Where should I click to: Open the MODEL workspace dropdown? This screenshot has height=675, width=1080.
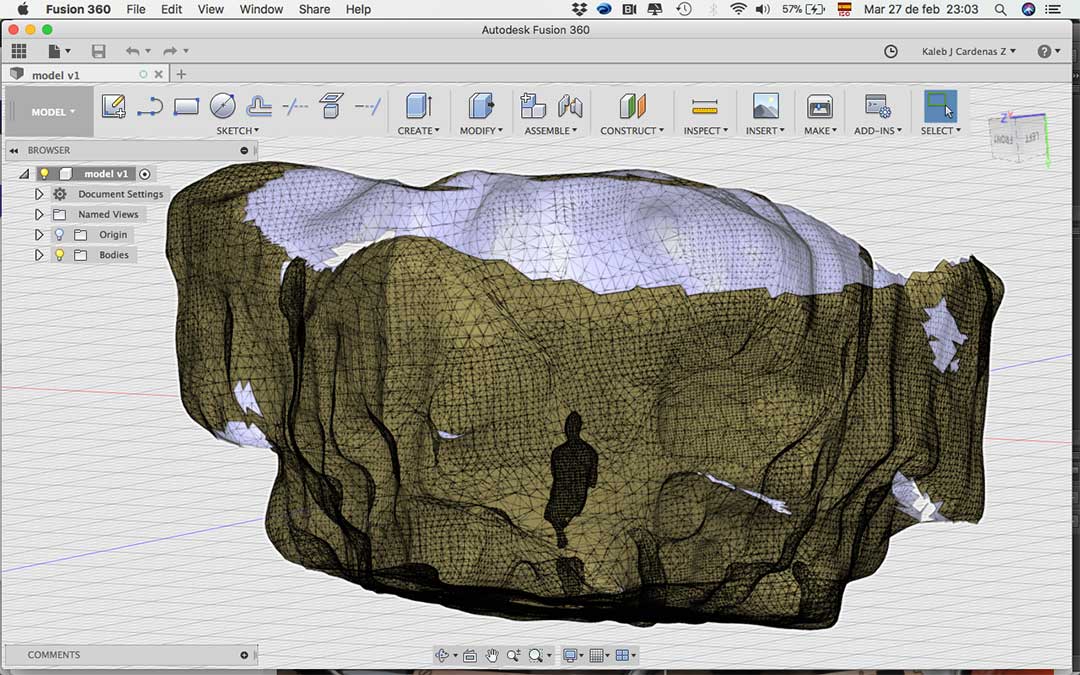[x=52, y=112]
